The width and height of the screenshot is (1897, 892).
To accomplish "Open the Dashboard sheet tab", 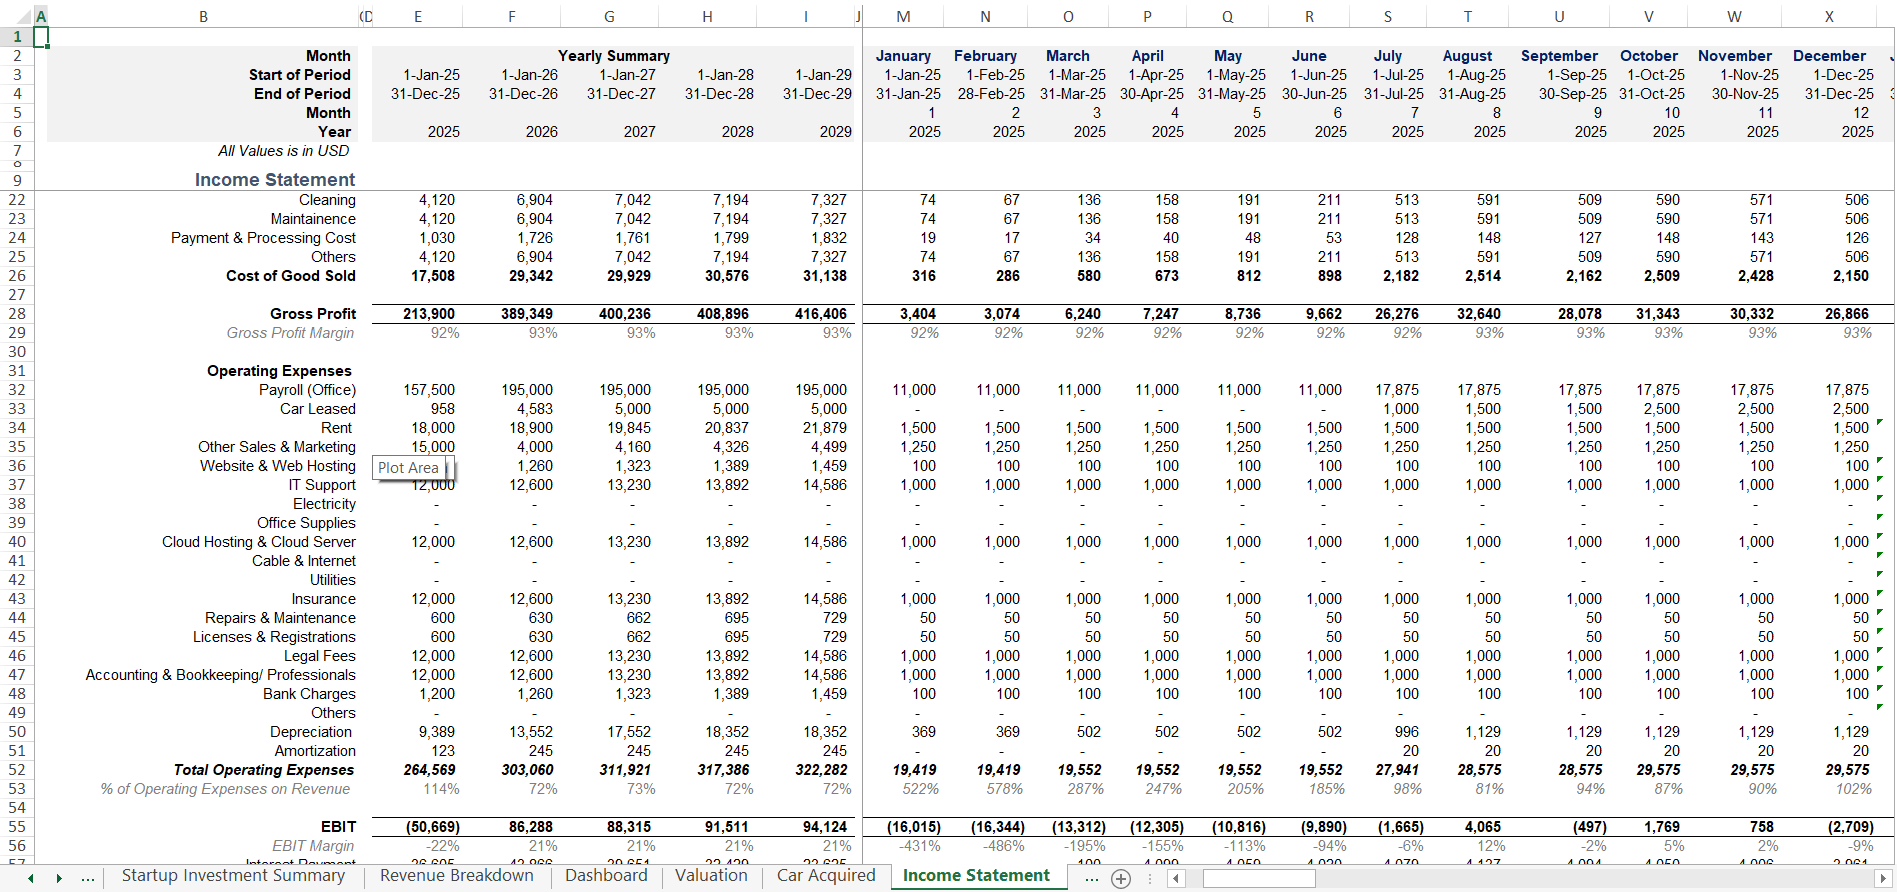I will (x=606, y=876).
